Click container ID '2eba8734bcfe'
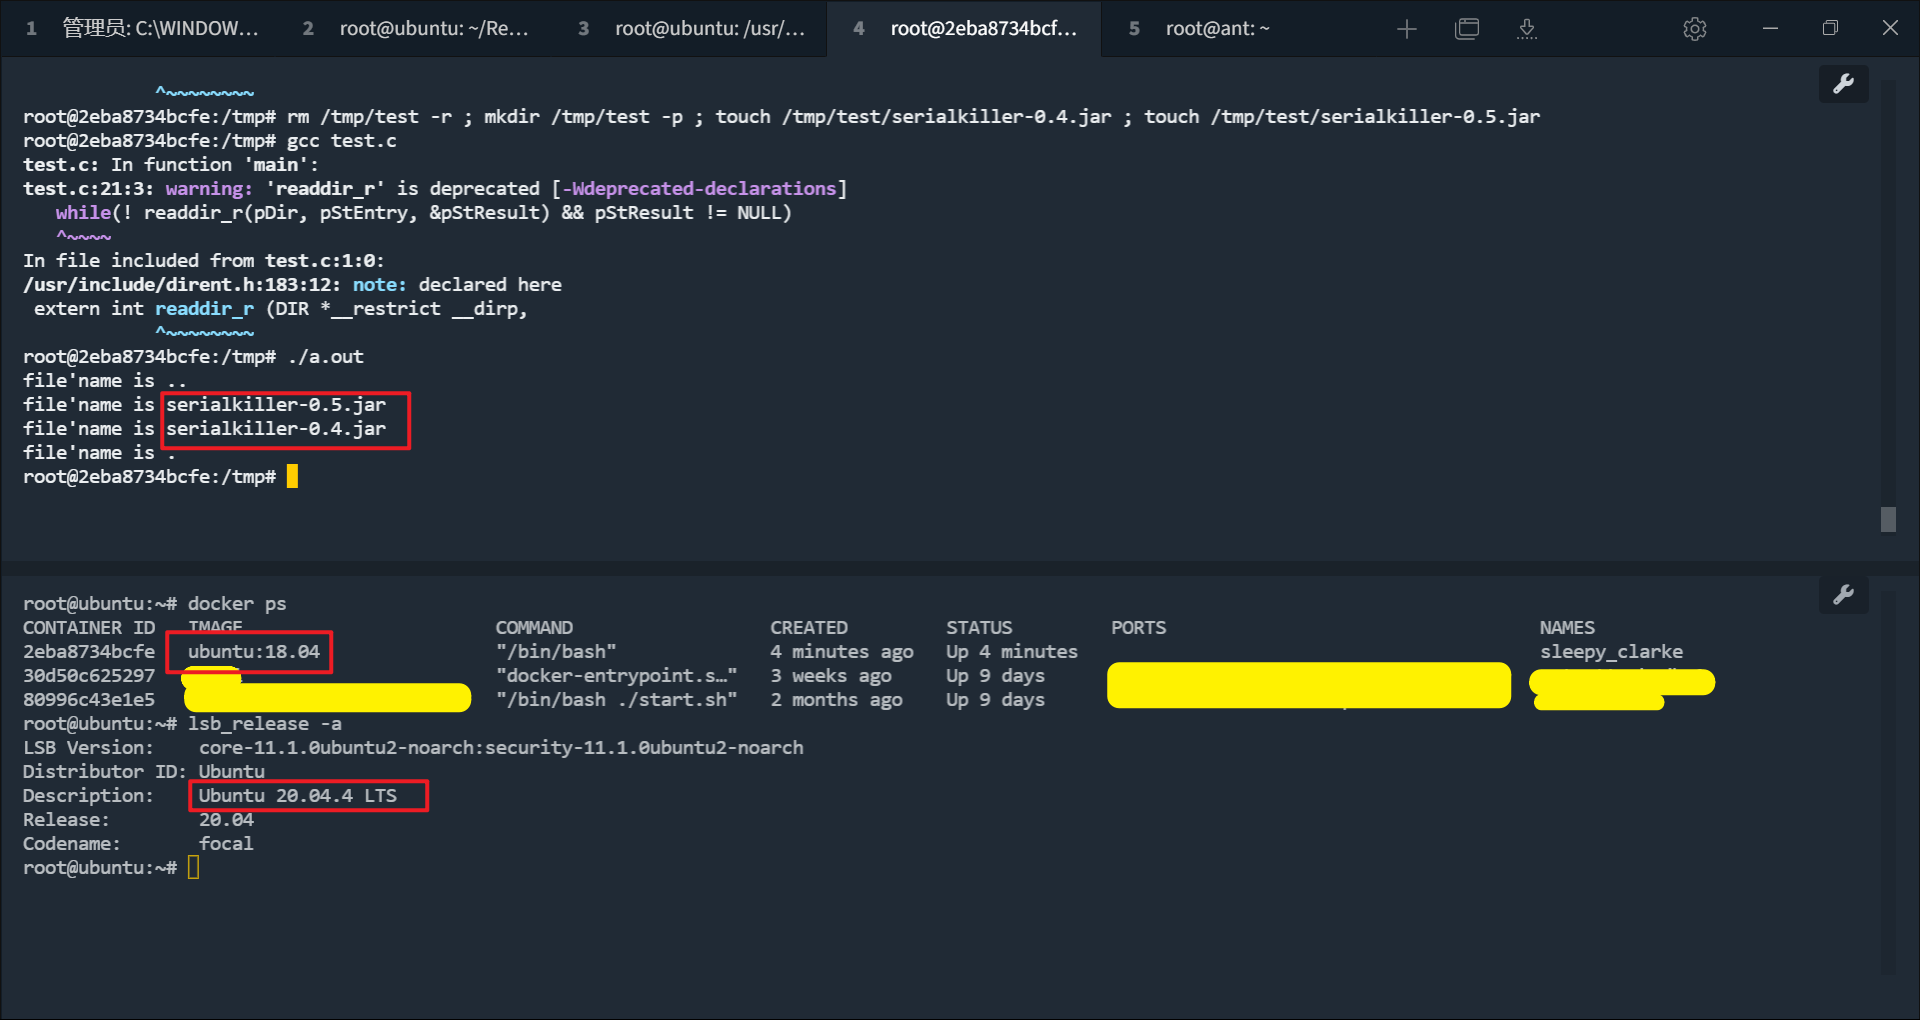 [89, 652]
